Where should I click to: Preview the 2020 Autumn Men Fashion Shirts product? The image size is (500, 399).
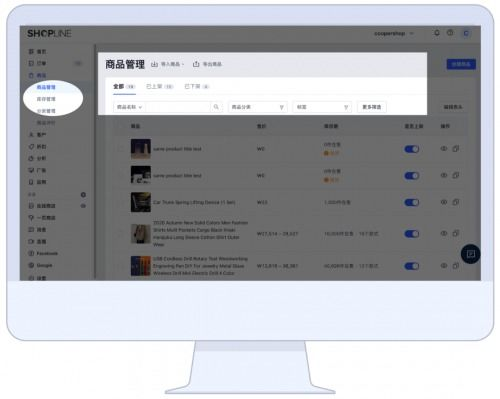(x=444, y=234)
